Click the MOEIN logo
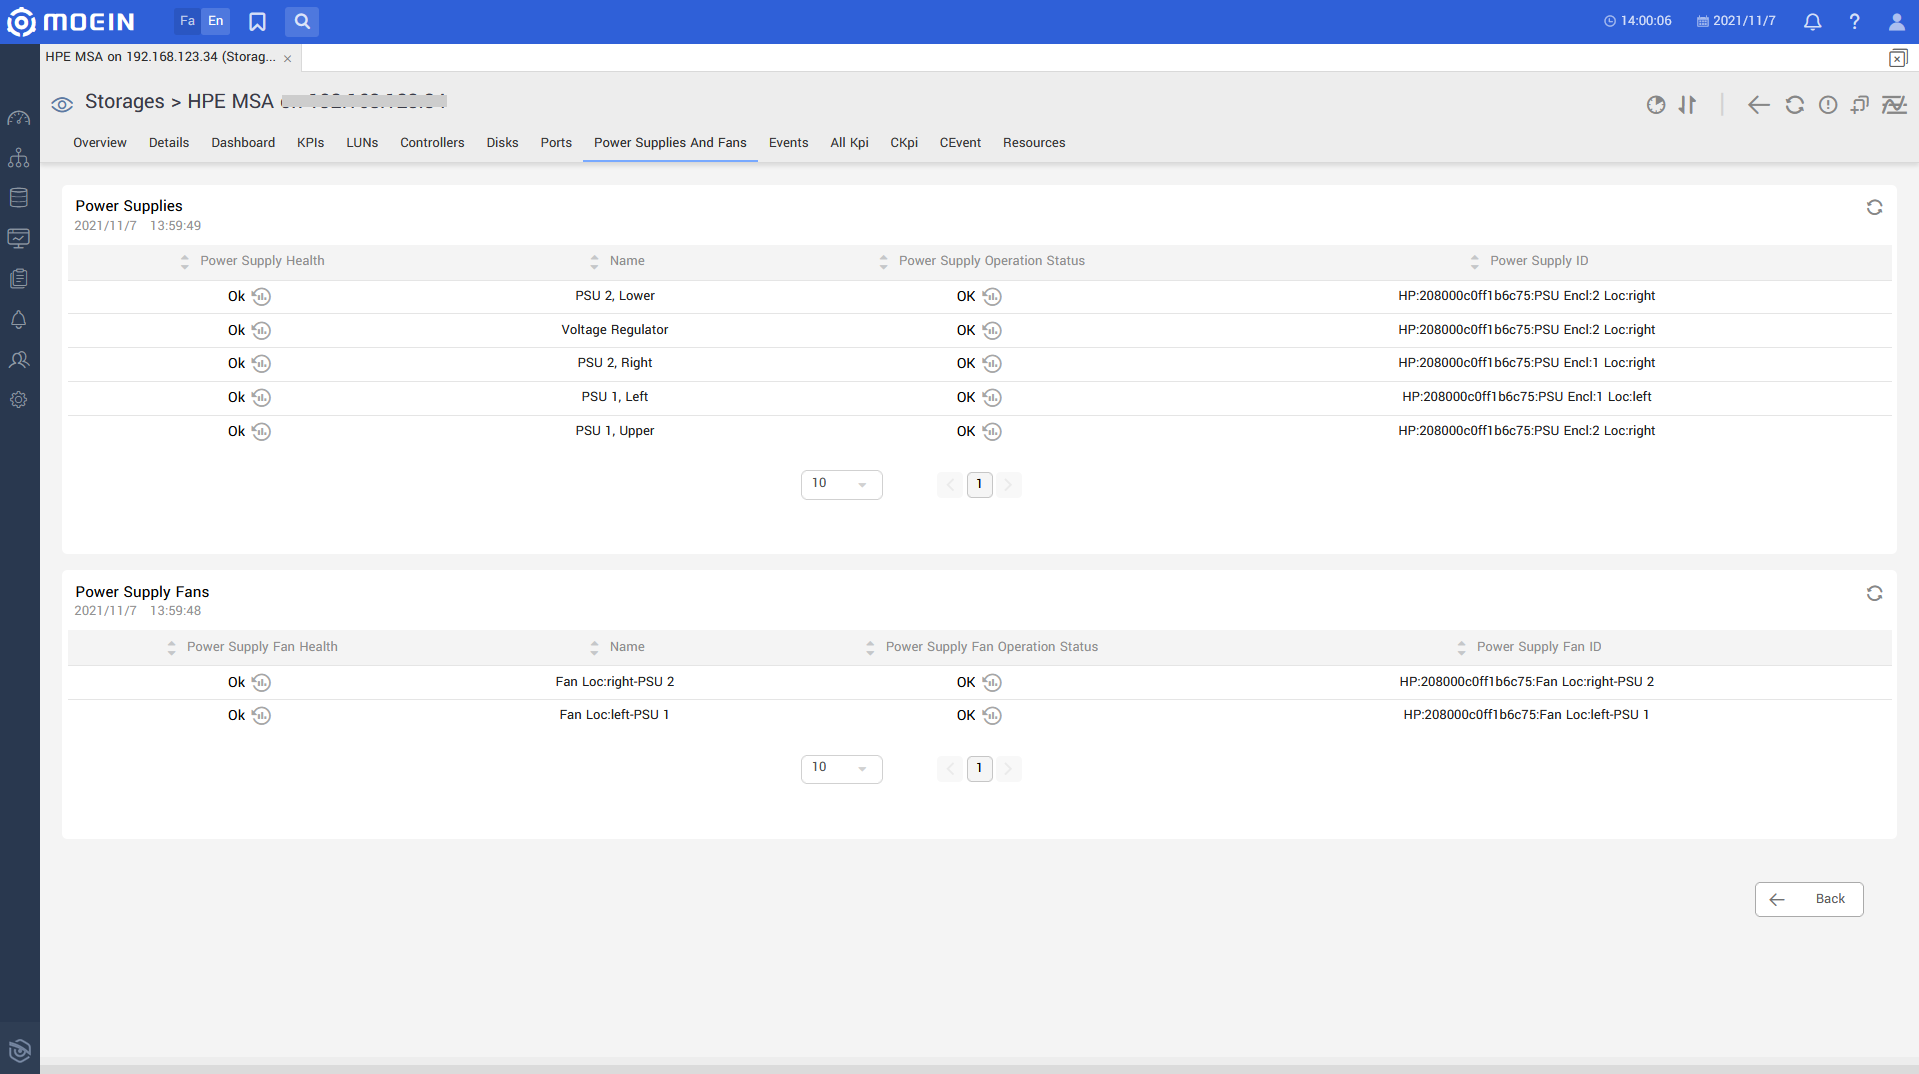 click(71, 21)
